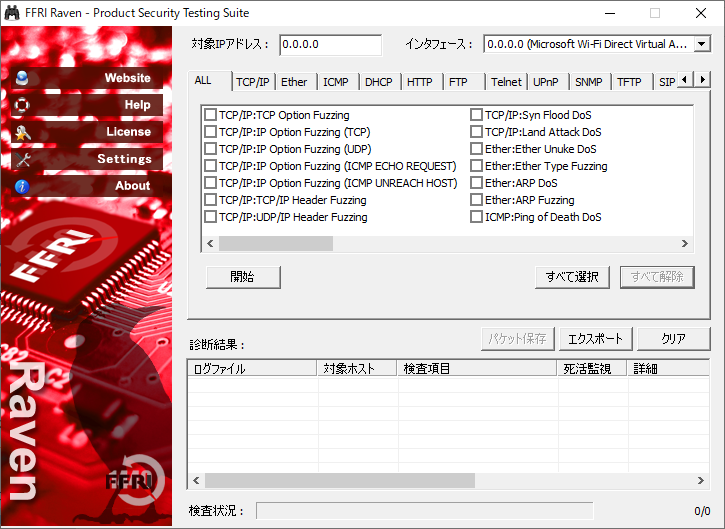725x529 pixels.
Task: Switch to the Telnet tab
Action: 506,82
